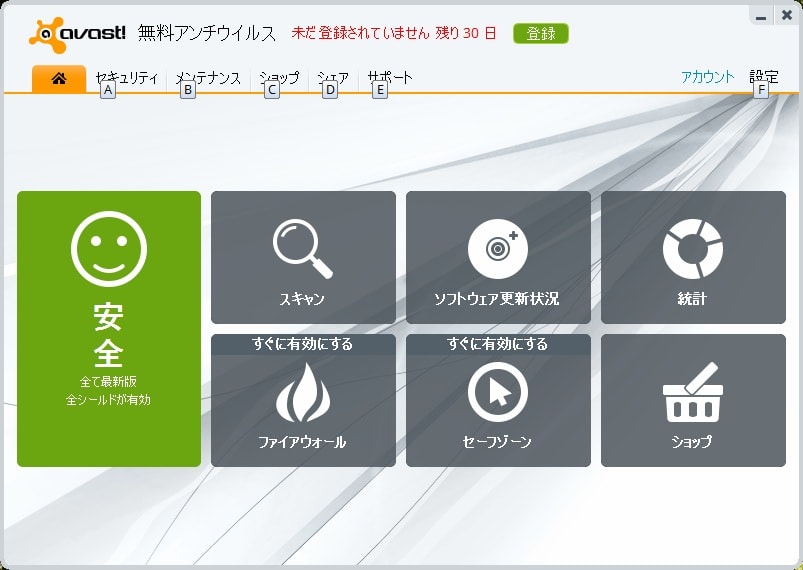The image size is (803, 570).
Task: Click the 未だ登録されていません notice
Action: click(x=361, y=33)
